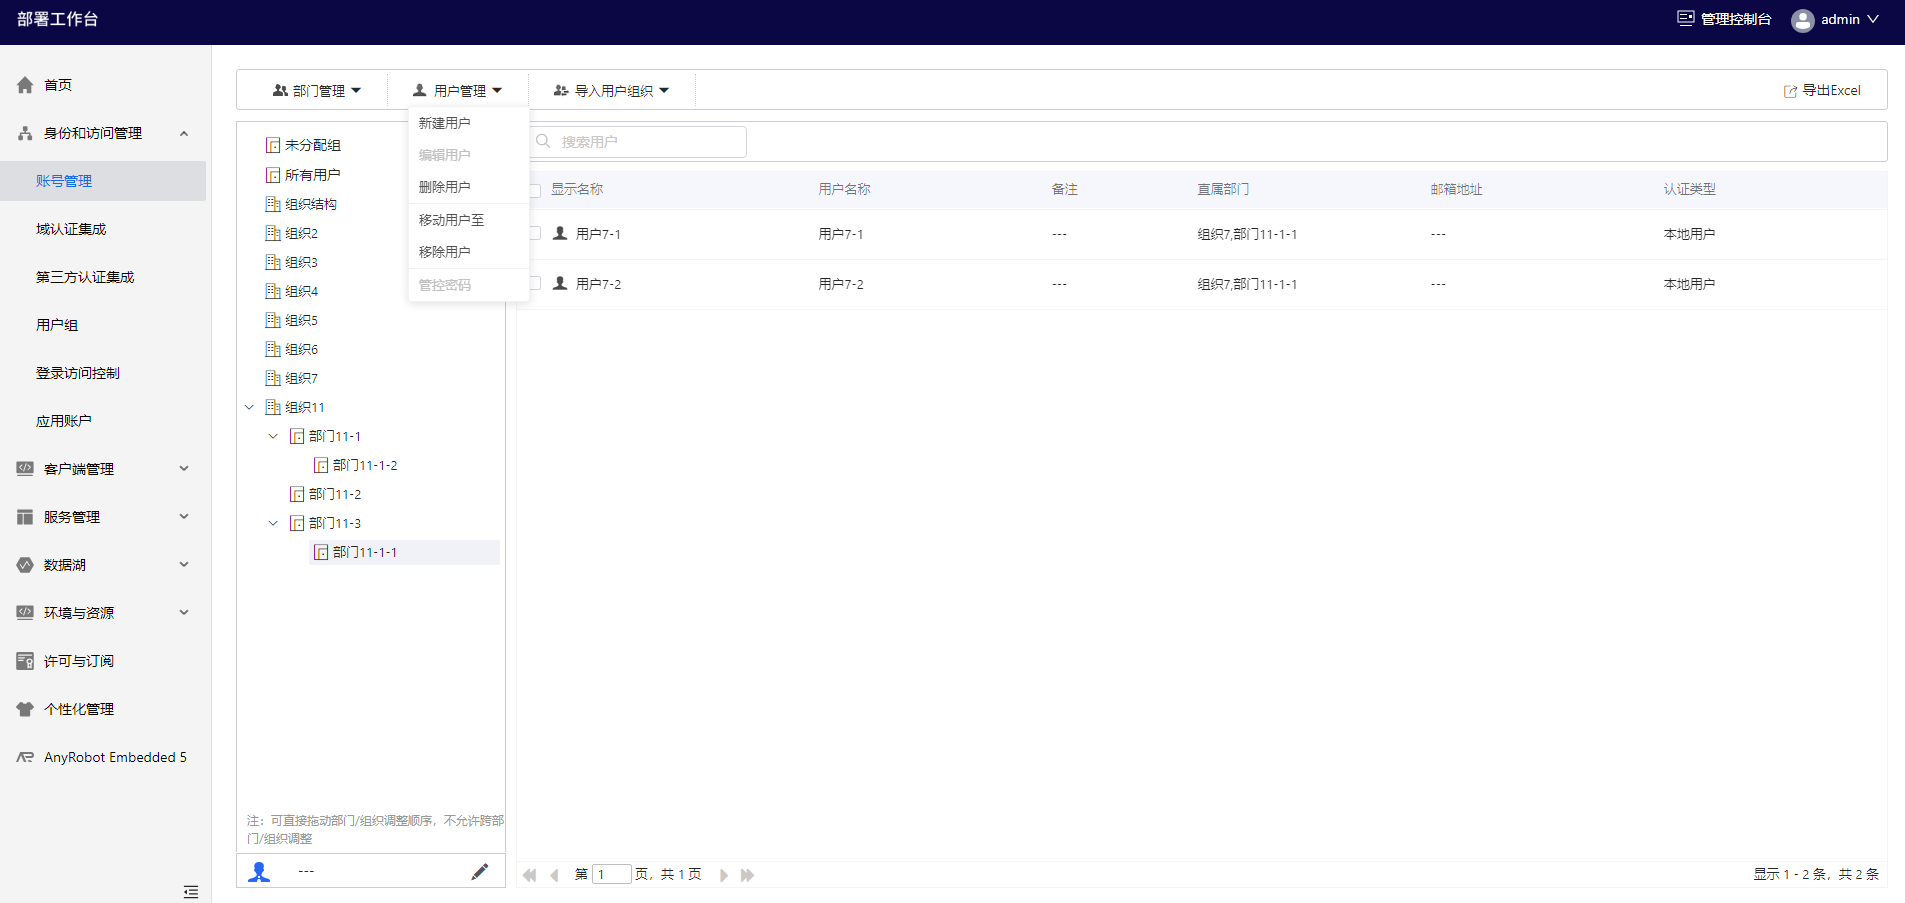Collapse the 部门11-1 tree node
The width and height of the screenshot is (1905, 903).
tap(273, 436)
